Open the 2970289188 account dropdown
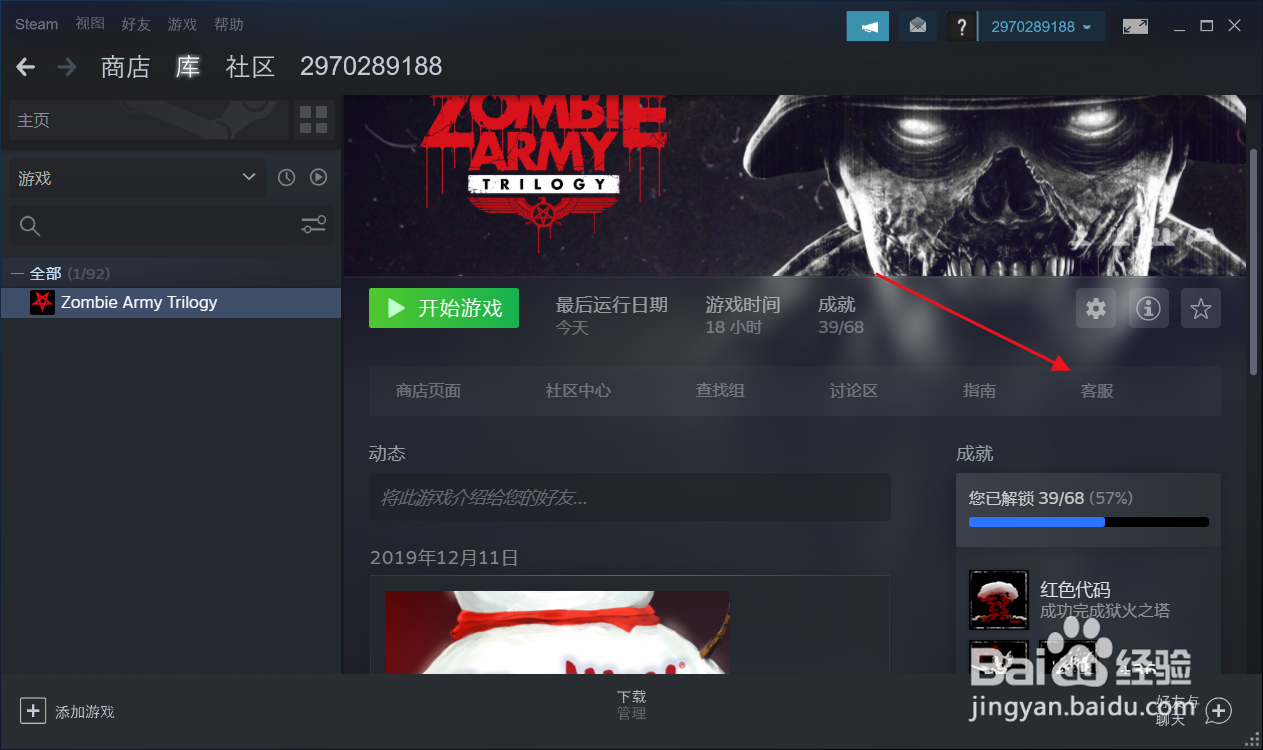The image size is (1263, 750). [1041, 26]
